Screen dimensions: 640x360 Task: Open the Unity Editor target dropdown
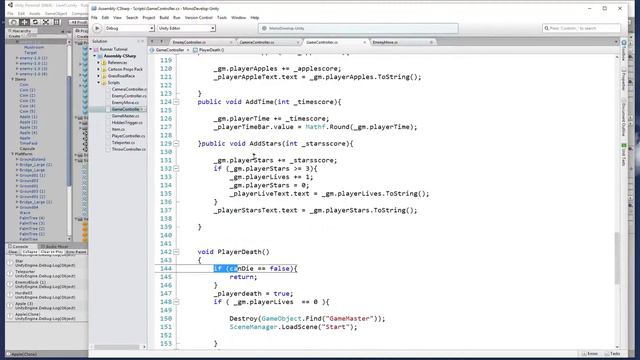[187, 28]
